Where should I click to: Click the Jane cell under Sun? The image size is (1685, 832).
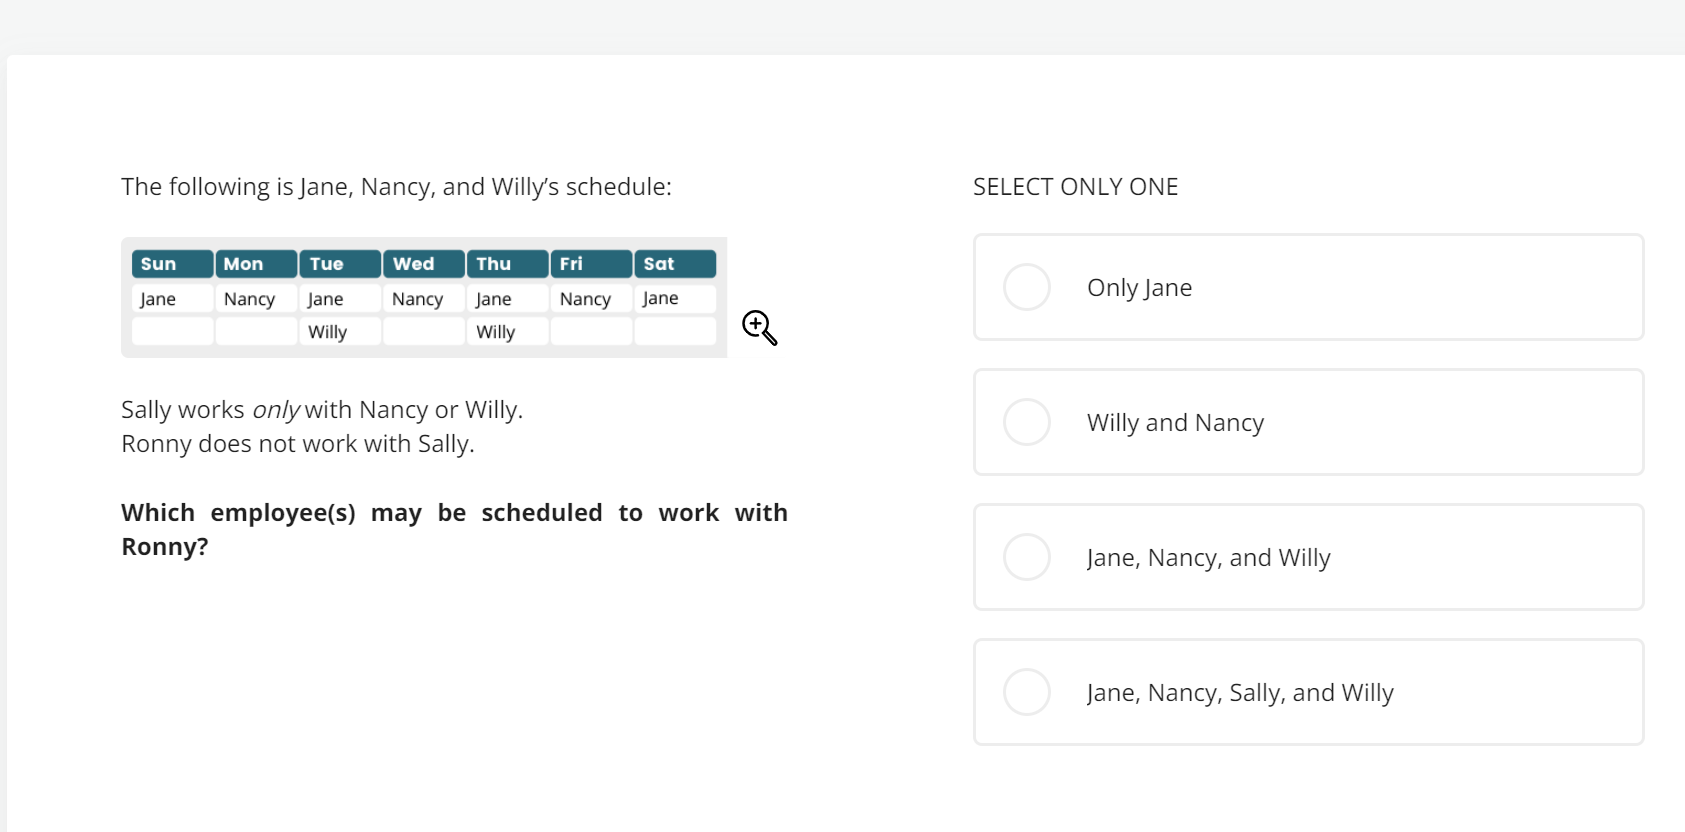click(172, 298)
